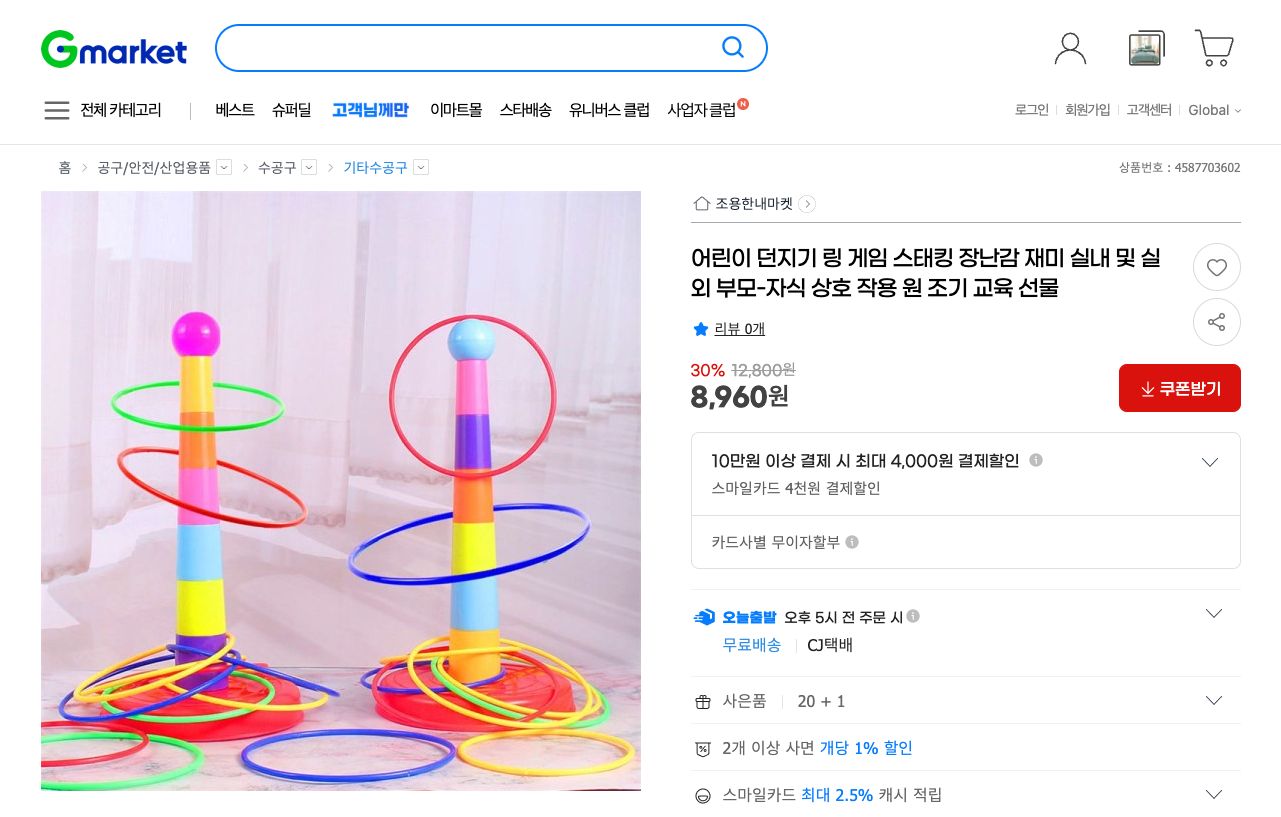Expand the Global language dropdown
This screenshot has width=1281, height=817.
tap(1214, 110)
